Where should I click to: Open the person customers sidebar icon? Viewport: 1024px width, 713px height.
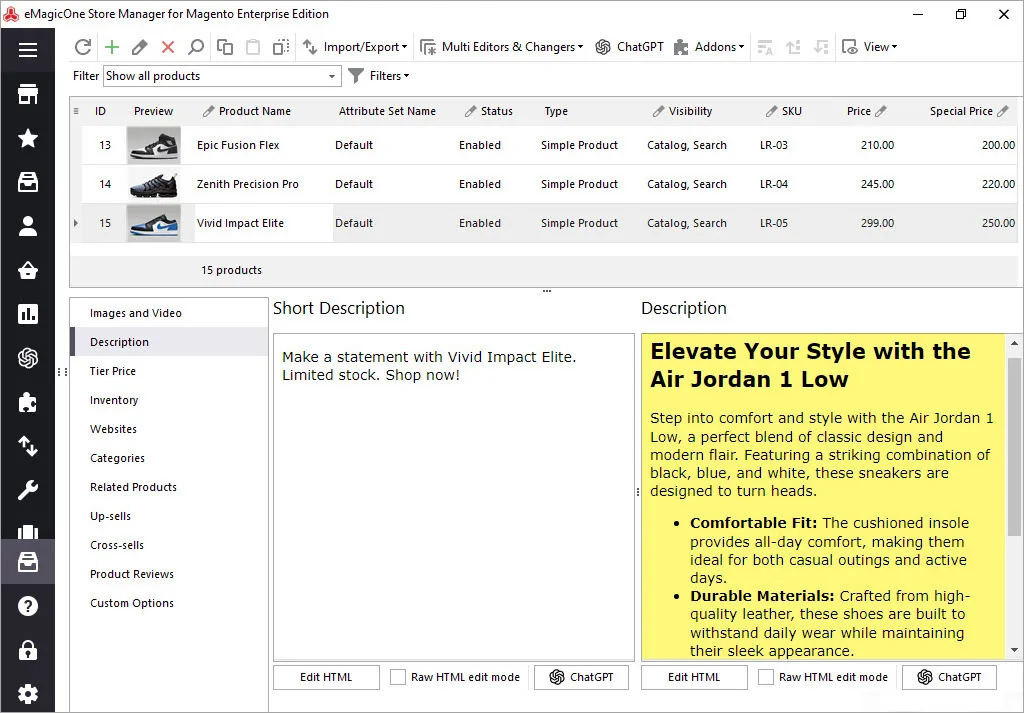click(27, 226)
